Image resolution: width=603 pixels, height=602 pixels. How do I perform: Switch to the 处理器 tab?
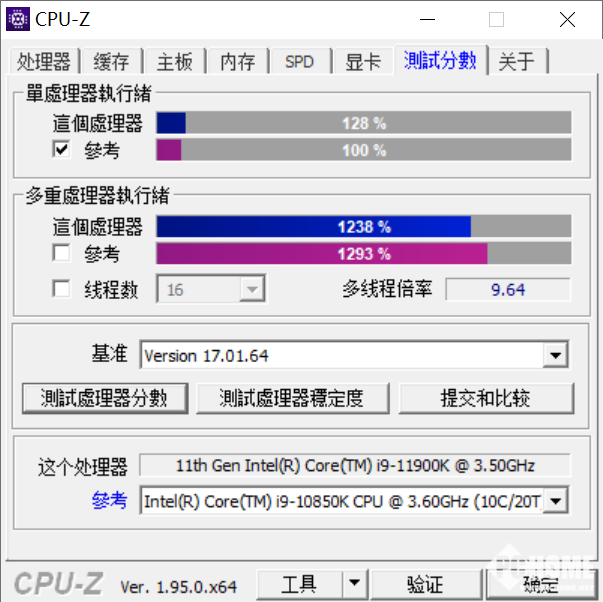click(43, 62)
